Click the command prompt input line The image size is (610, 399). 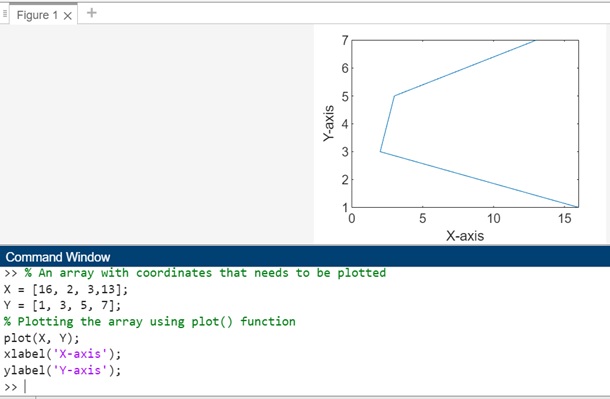(x=305, y=387)
